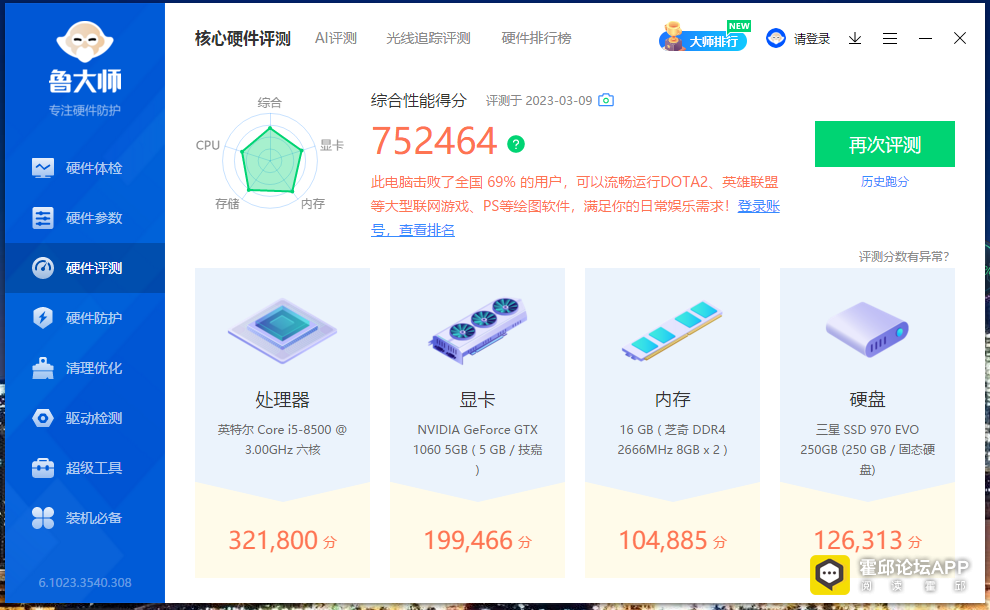This screenshot has height=610, width=990.
Task: Open 硬件参数 in the sidebar
Action: (x=85, y=218)
